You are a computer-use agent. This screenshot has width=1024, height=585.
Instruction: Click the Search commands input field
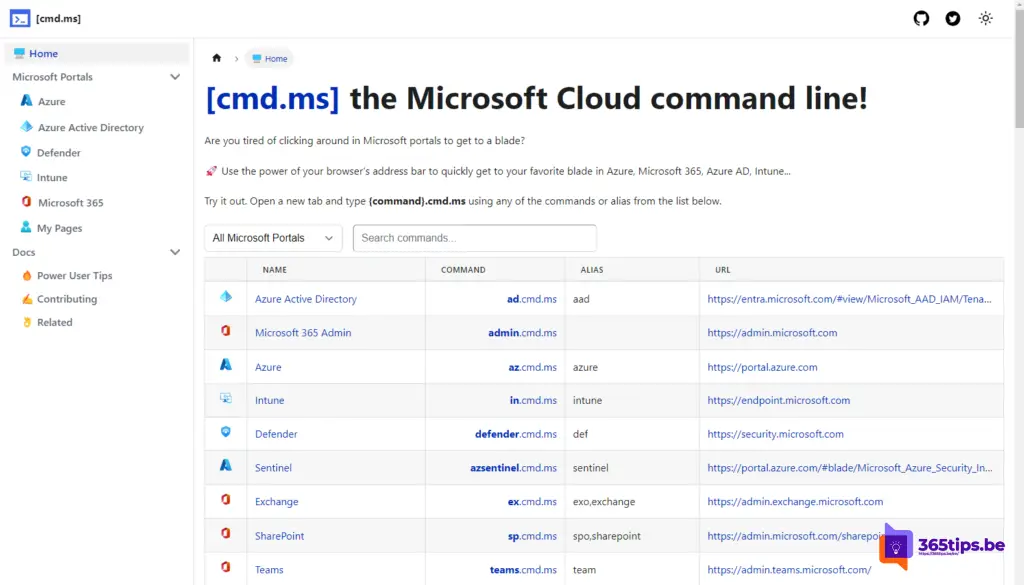(474, 238)
